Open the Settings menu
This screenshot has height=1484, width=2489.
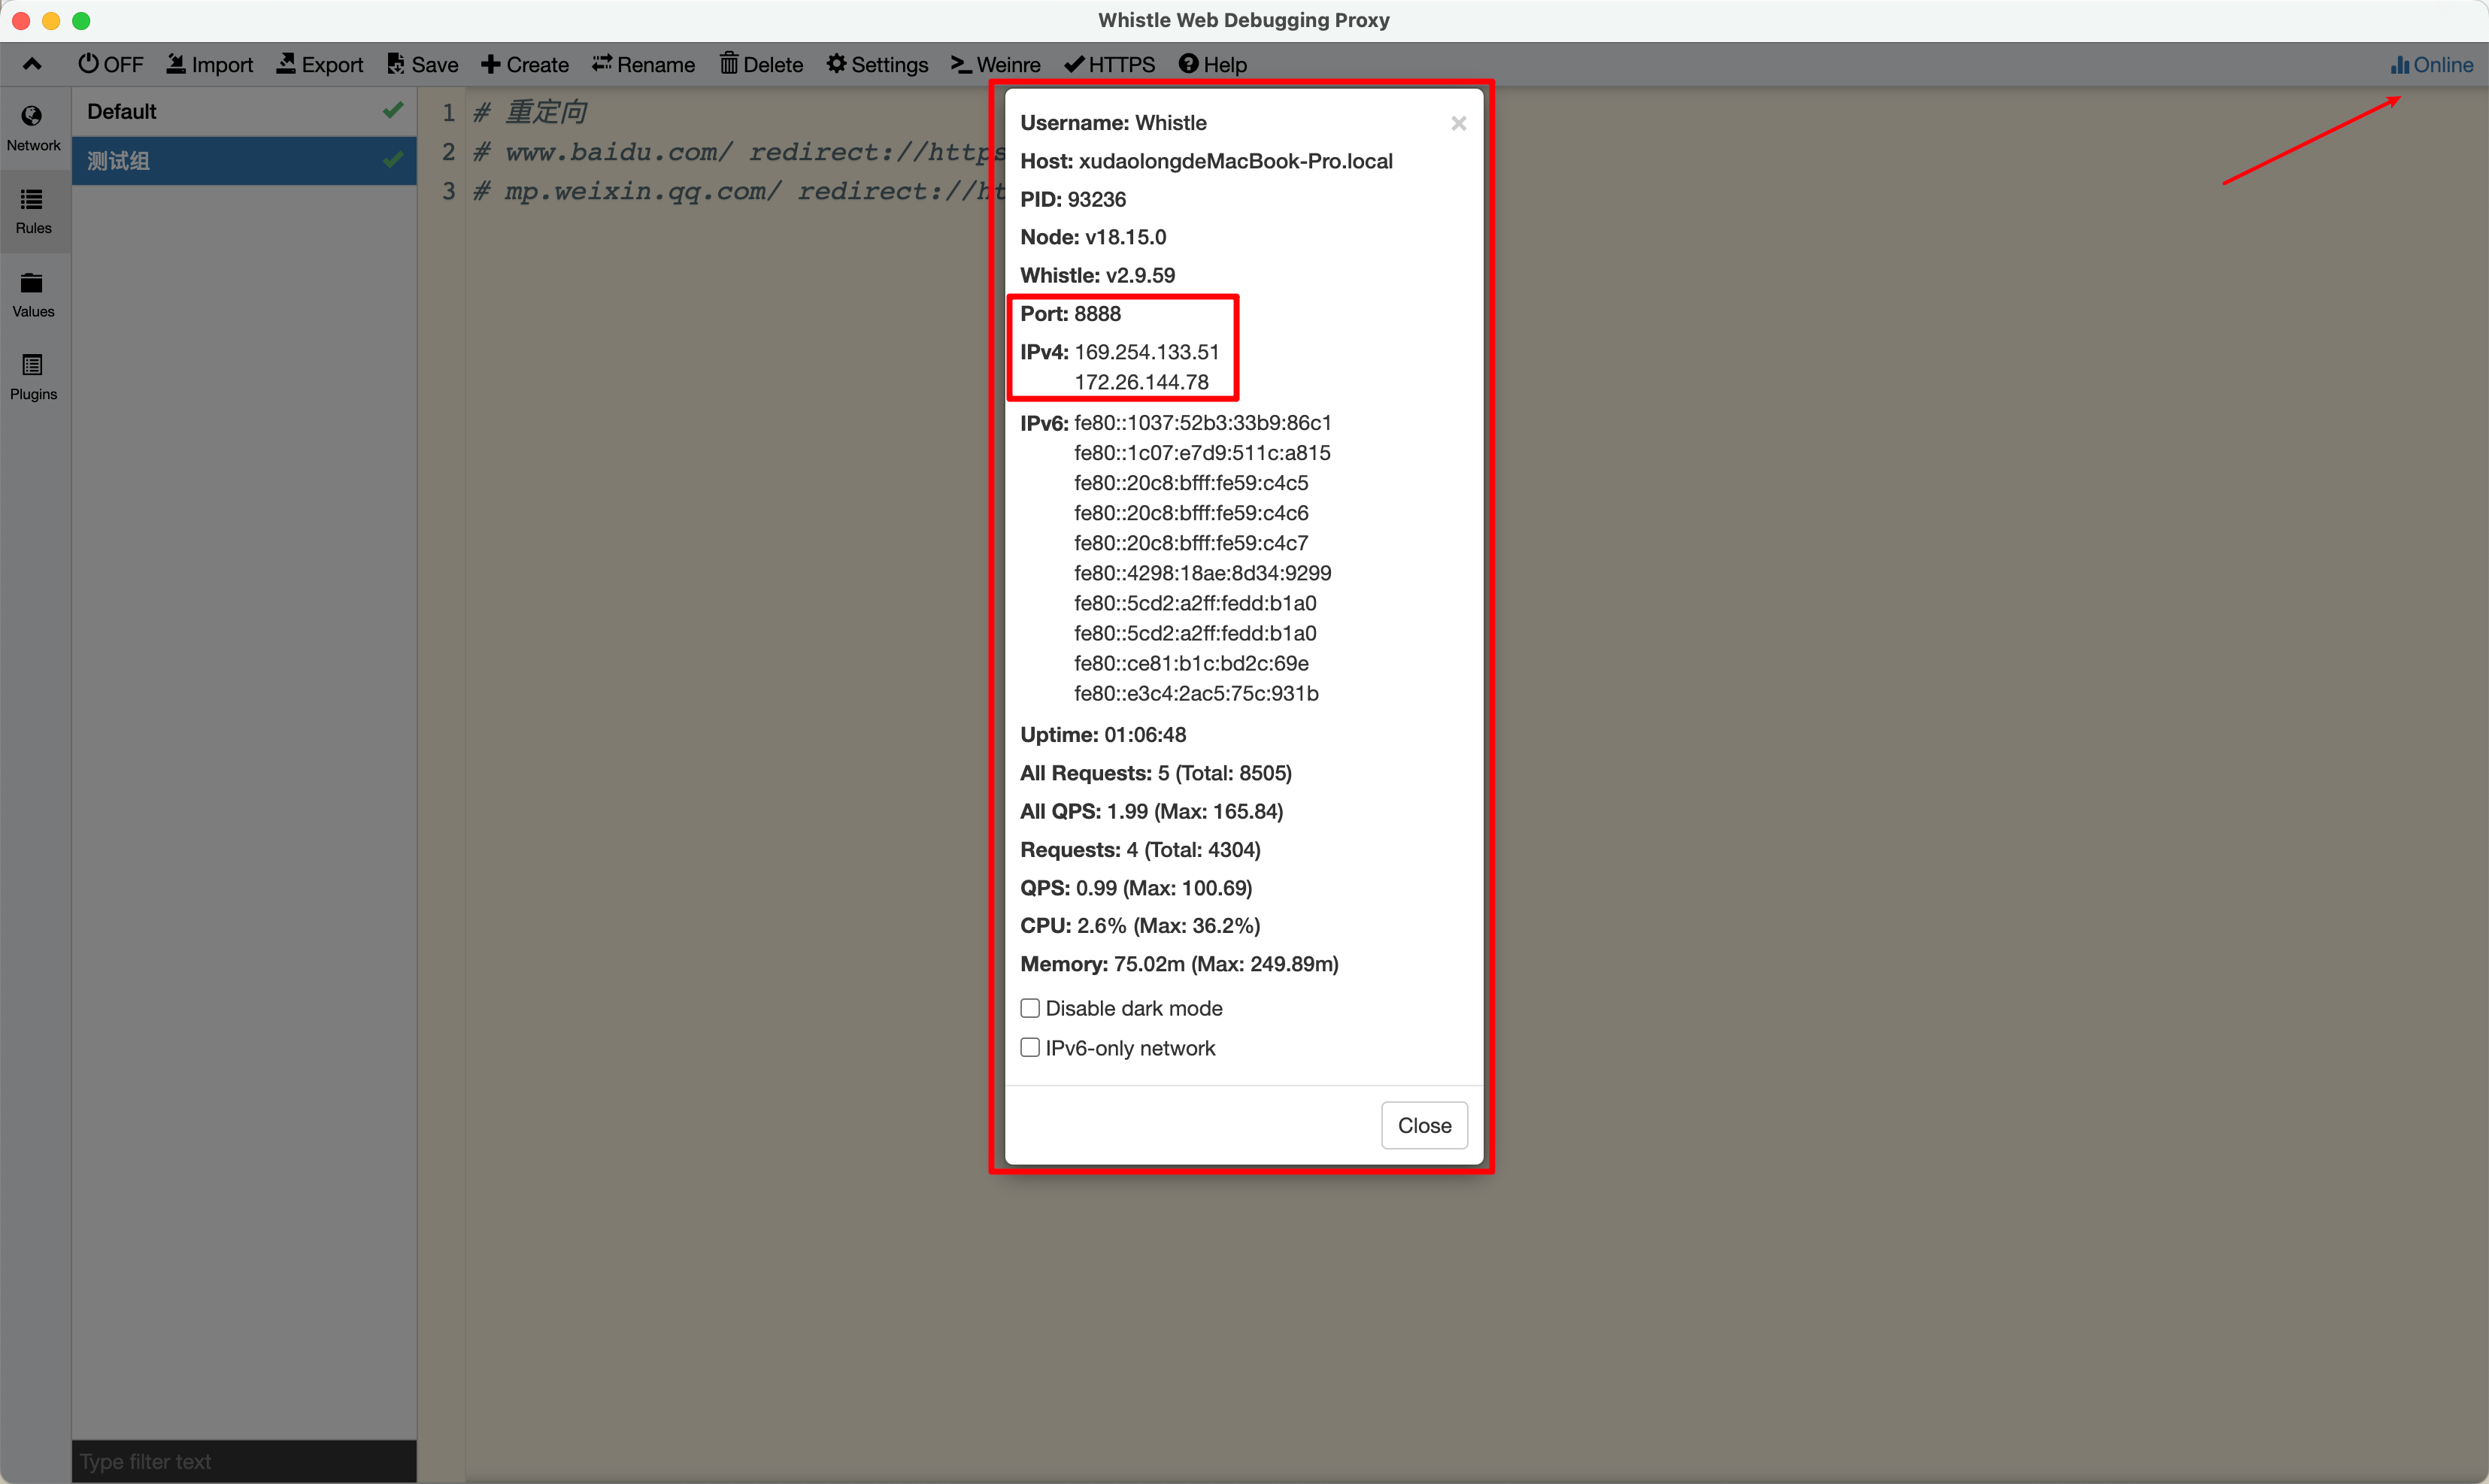(877, 65)
